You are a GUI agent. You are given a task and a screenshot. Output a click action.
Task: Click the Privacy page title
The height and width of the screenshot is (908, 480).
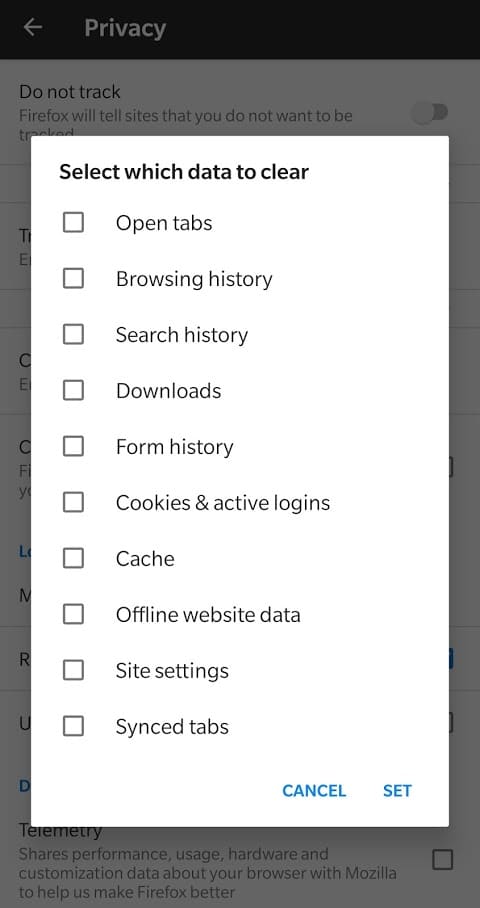[125, 28]
